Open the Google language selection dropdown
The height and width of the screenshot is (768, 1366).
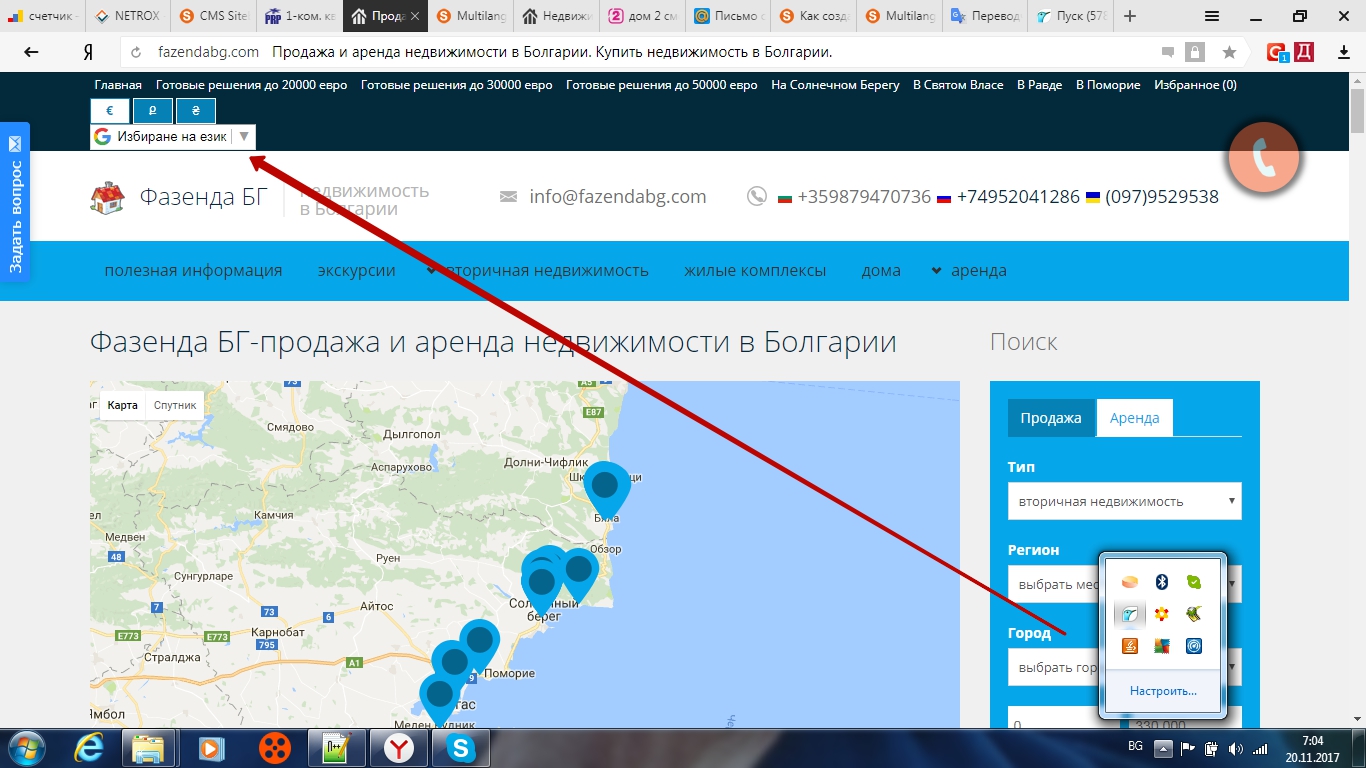[173, 137]
